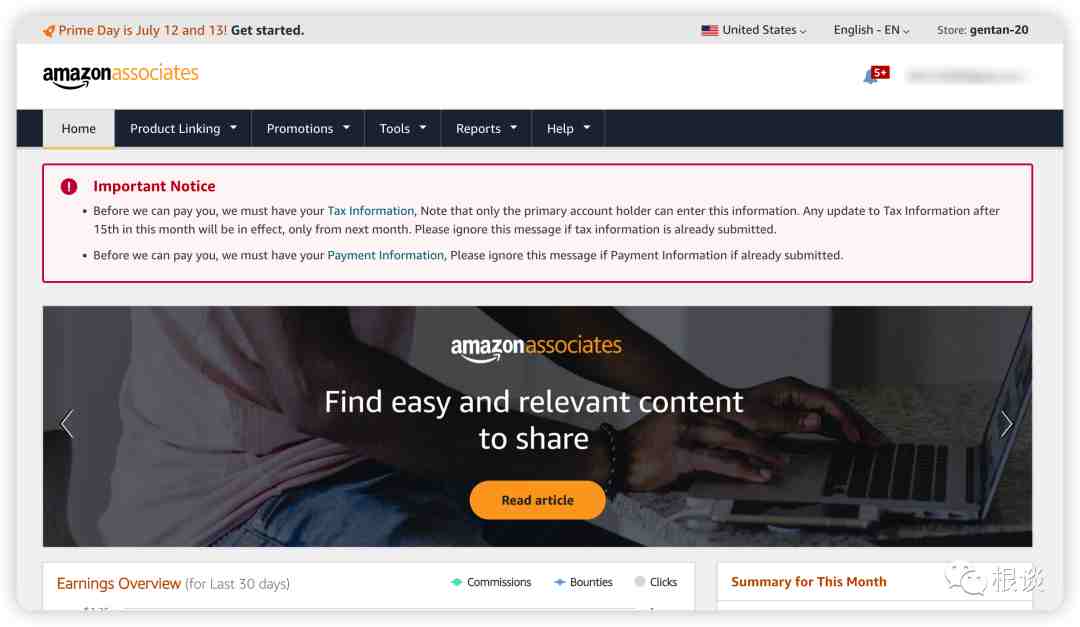
Task: Toggle Bounties series in chart legend
Action: click(583, 582)
